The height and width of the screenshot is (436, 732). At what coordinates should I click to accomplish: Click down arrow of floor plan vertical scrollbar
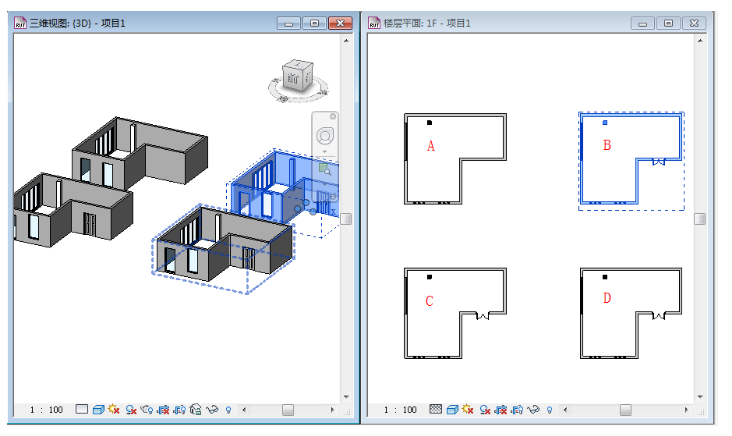click(700, 397)
